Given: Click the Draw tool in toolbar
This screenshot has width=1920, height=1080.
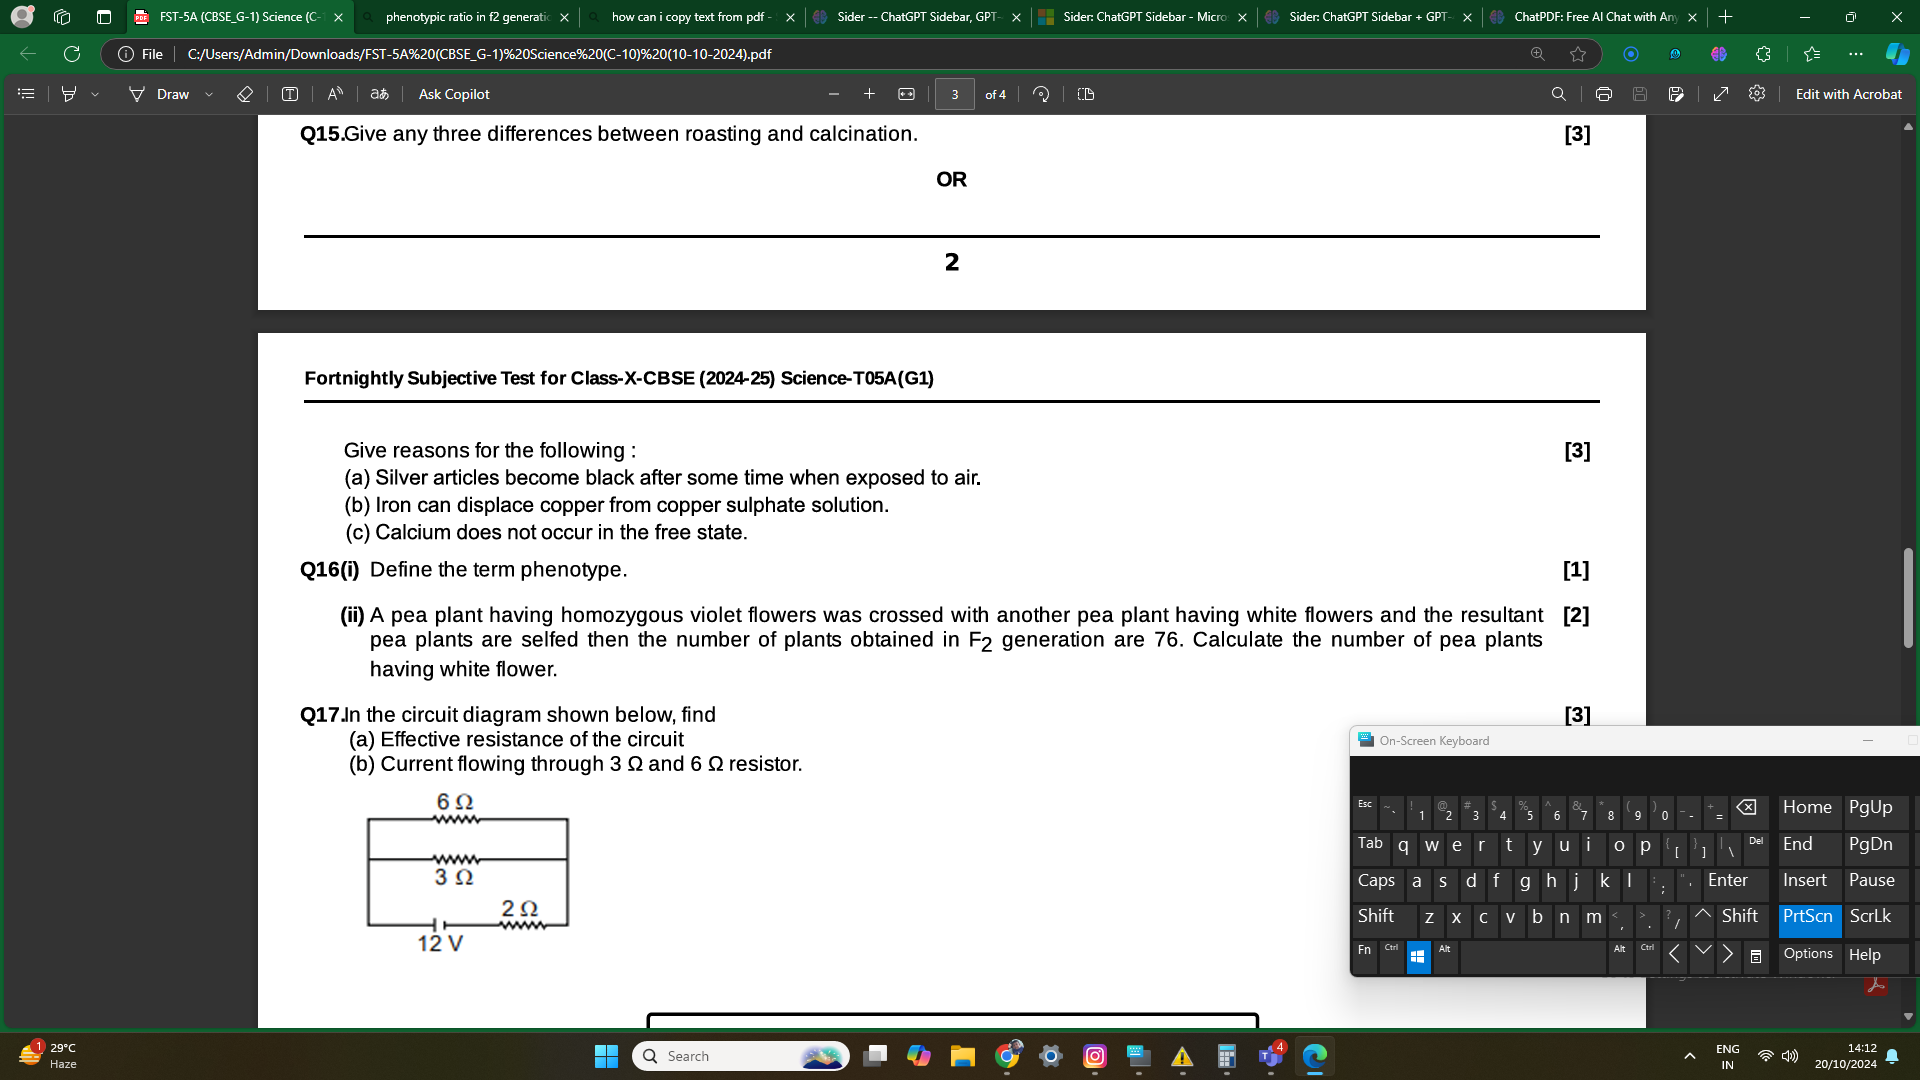Looking at the screenshot, I should pyautogui.click(x=173, y=94).
